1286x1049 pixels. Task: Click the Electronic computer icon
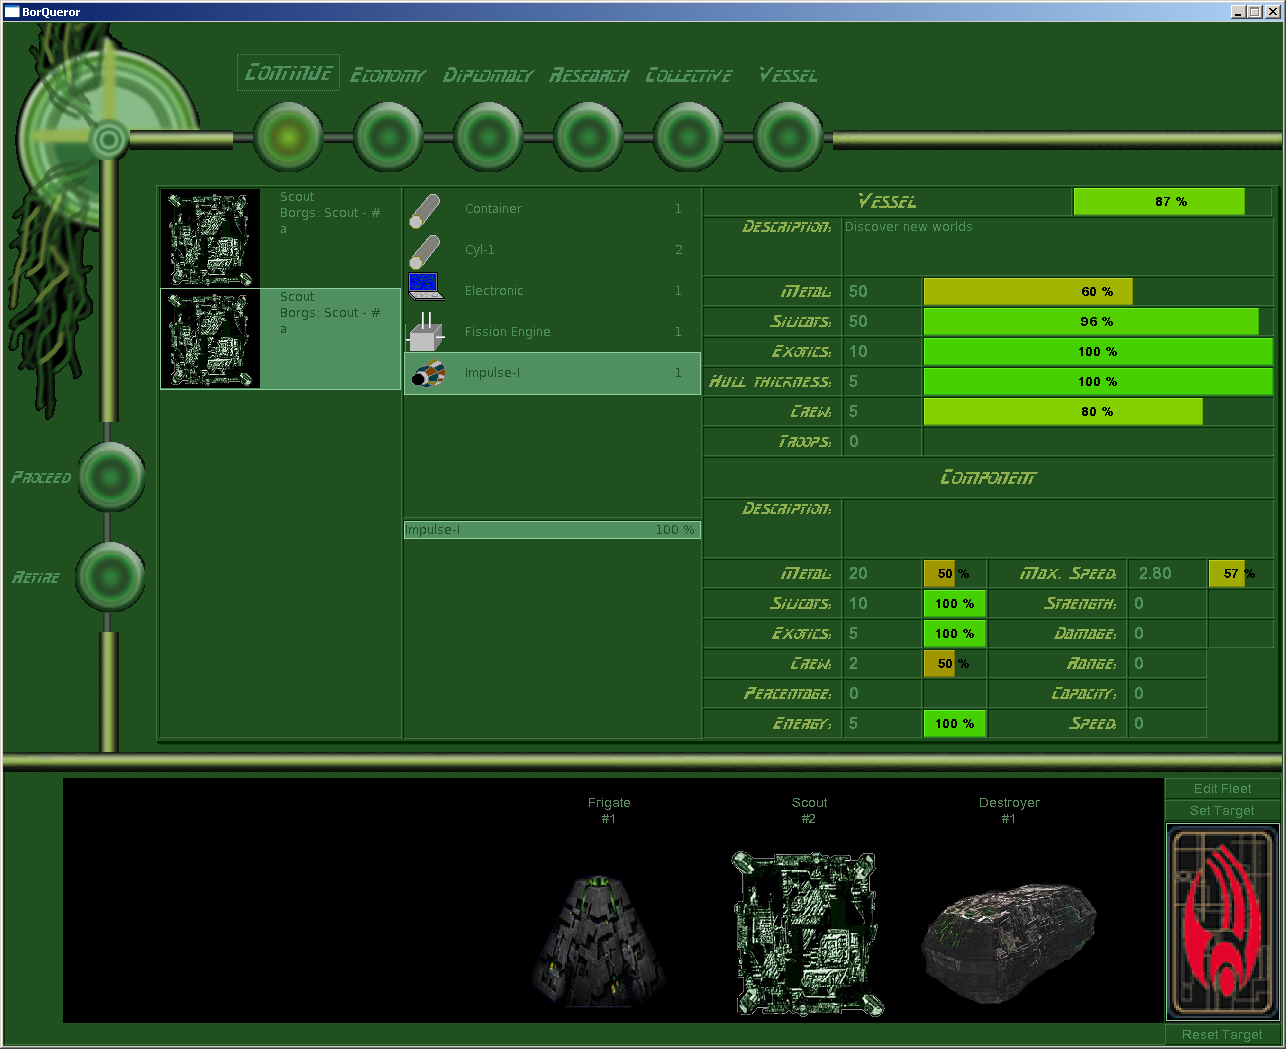coord(425,288)
